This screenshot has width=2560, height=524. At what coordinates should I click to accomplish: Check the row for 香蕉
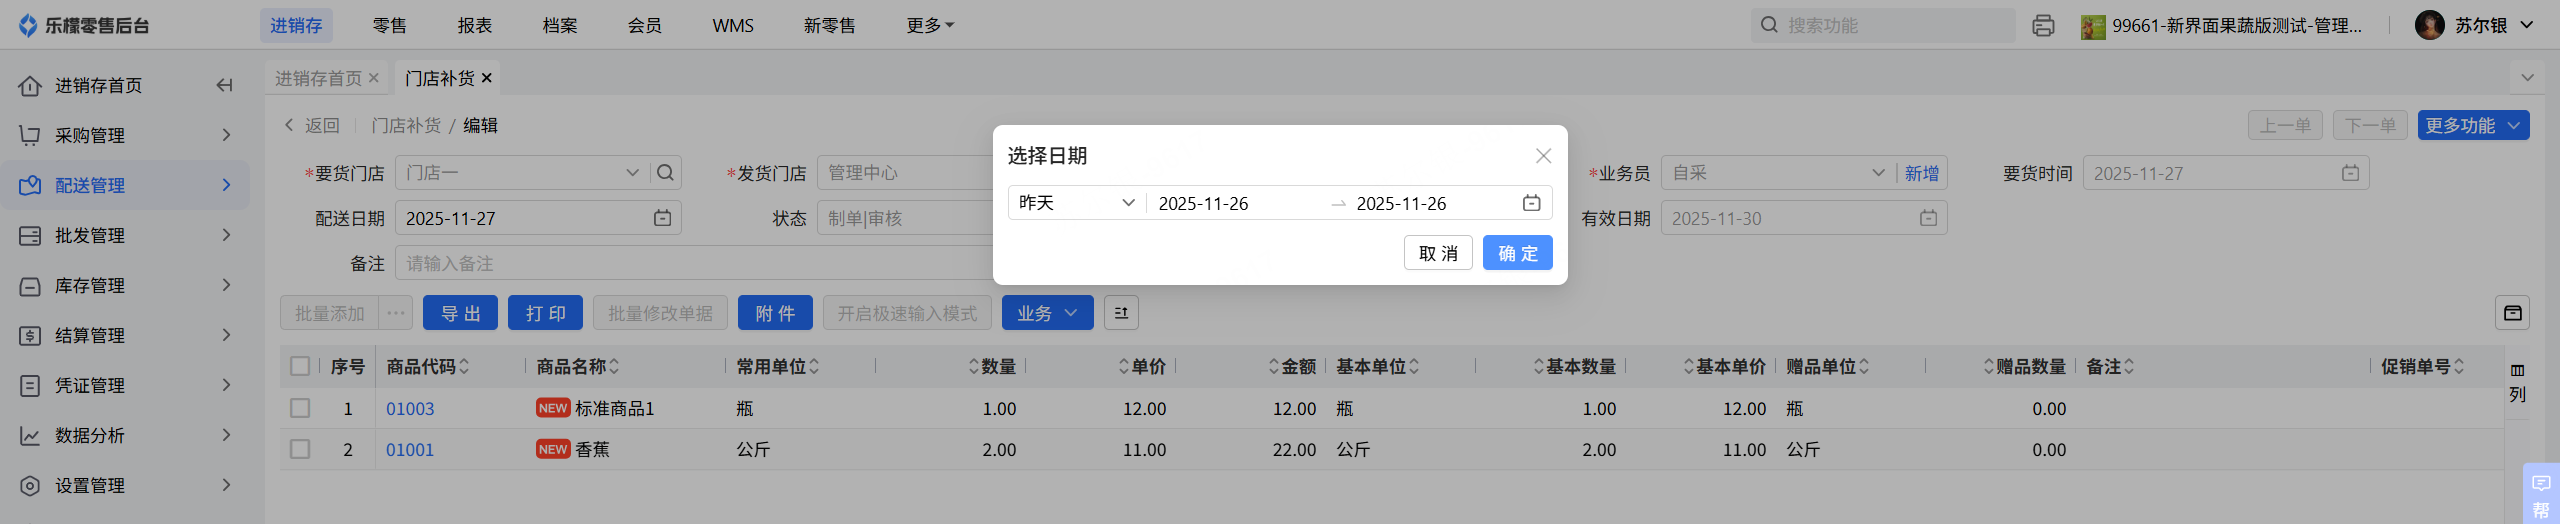tap(300, 449)
